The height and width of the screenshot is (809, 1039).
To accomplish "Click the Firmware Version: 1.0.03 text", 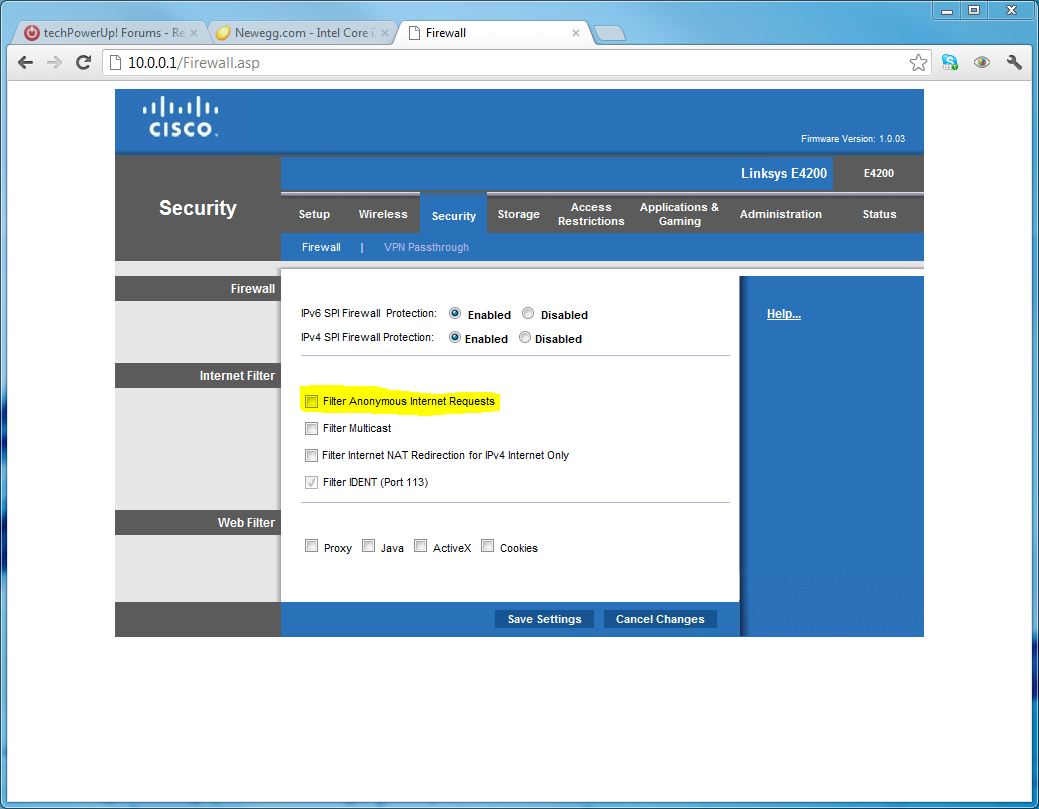I will 853,139.
